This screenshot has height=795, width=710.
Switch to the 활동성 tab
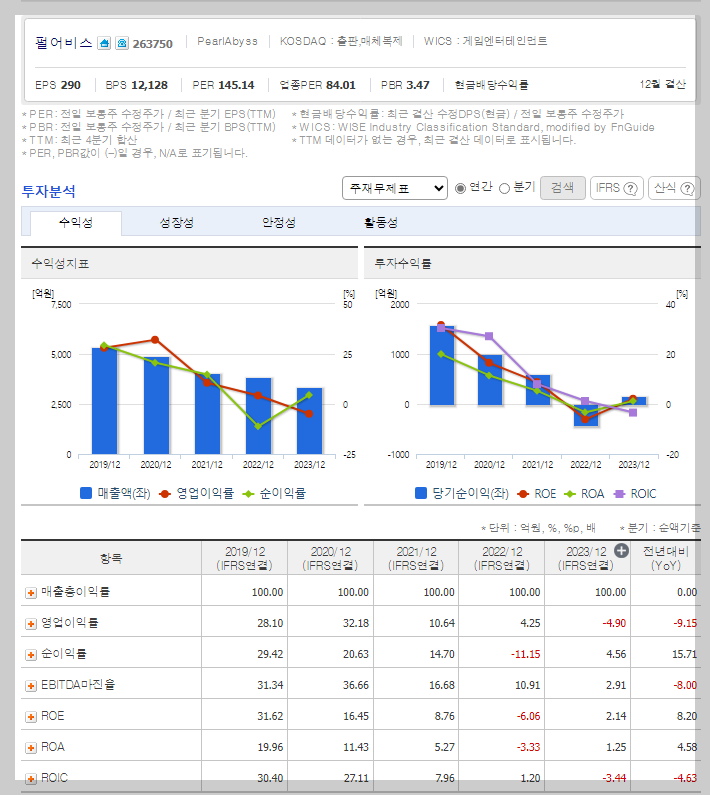pyautogui.click(x=380, y=223)
